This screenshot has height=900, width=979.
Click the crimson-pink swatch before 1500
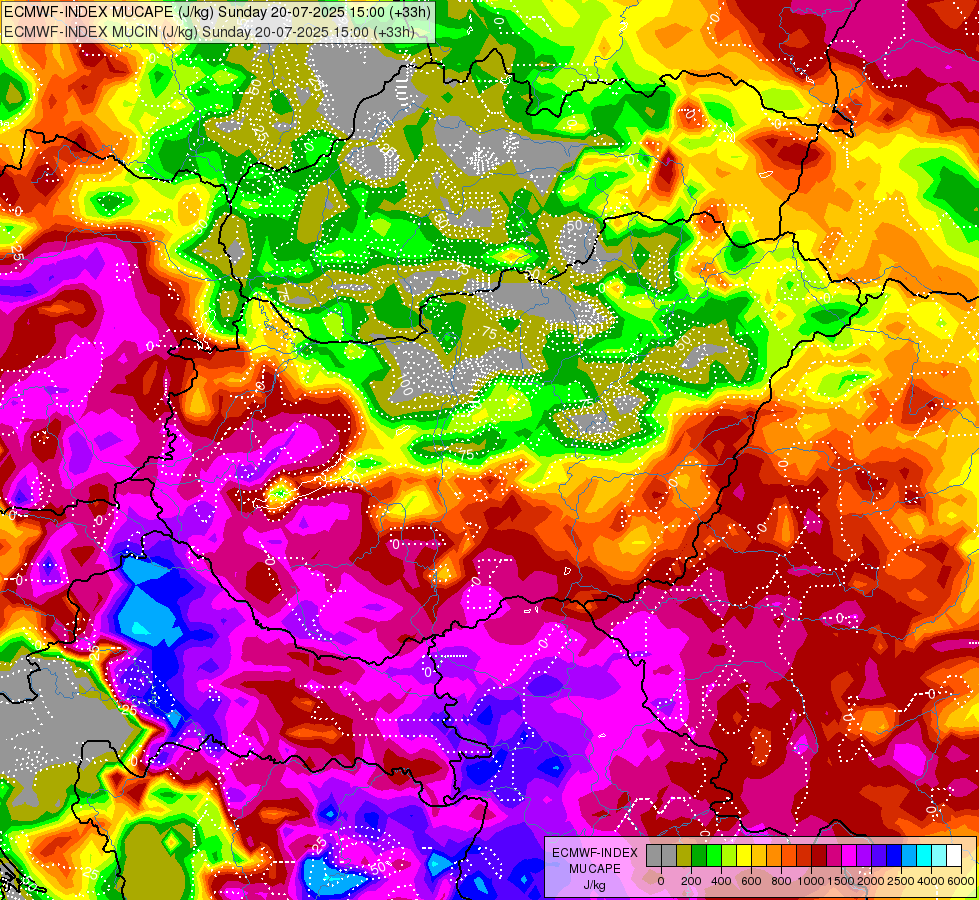[835, 856]
